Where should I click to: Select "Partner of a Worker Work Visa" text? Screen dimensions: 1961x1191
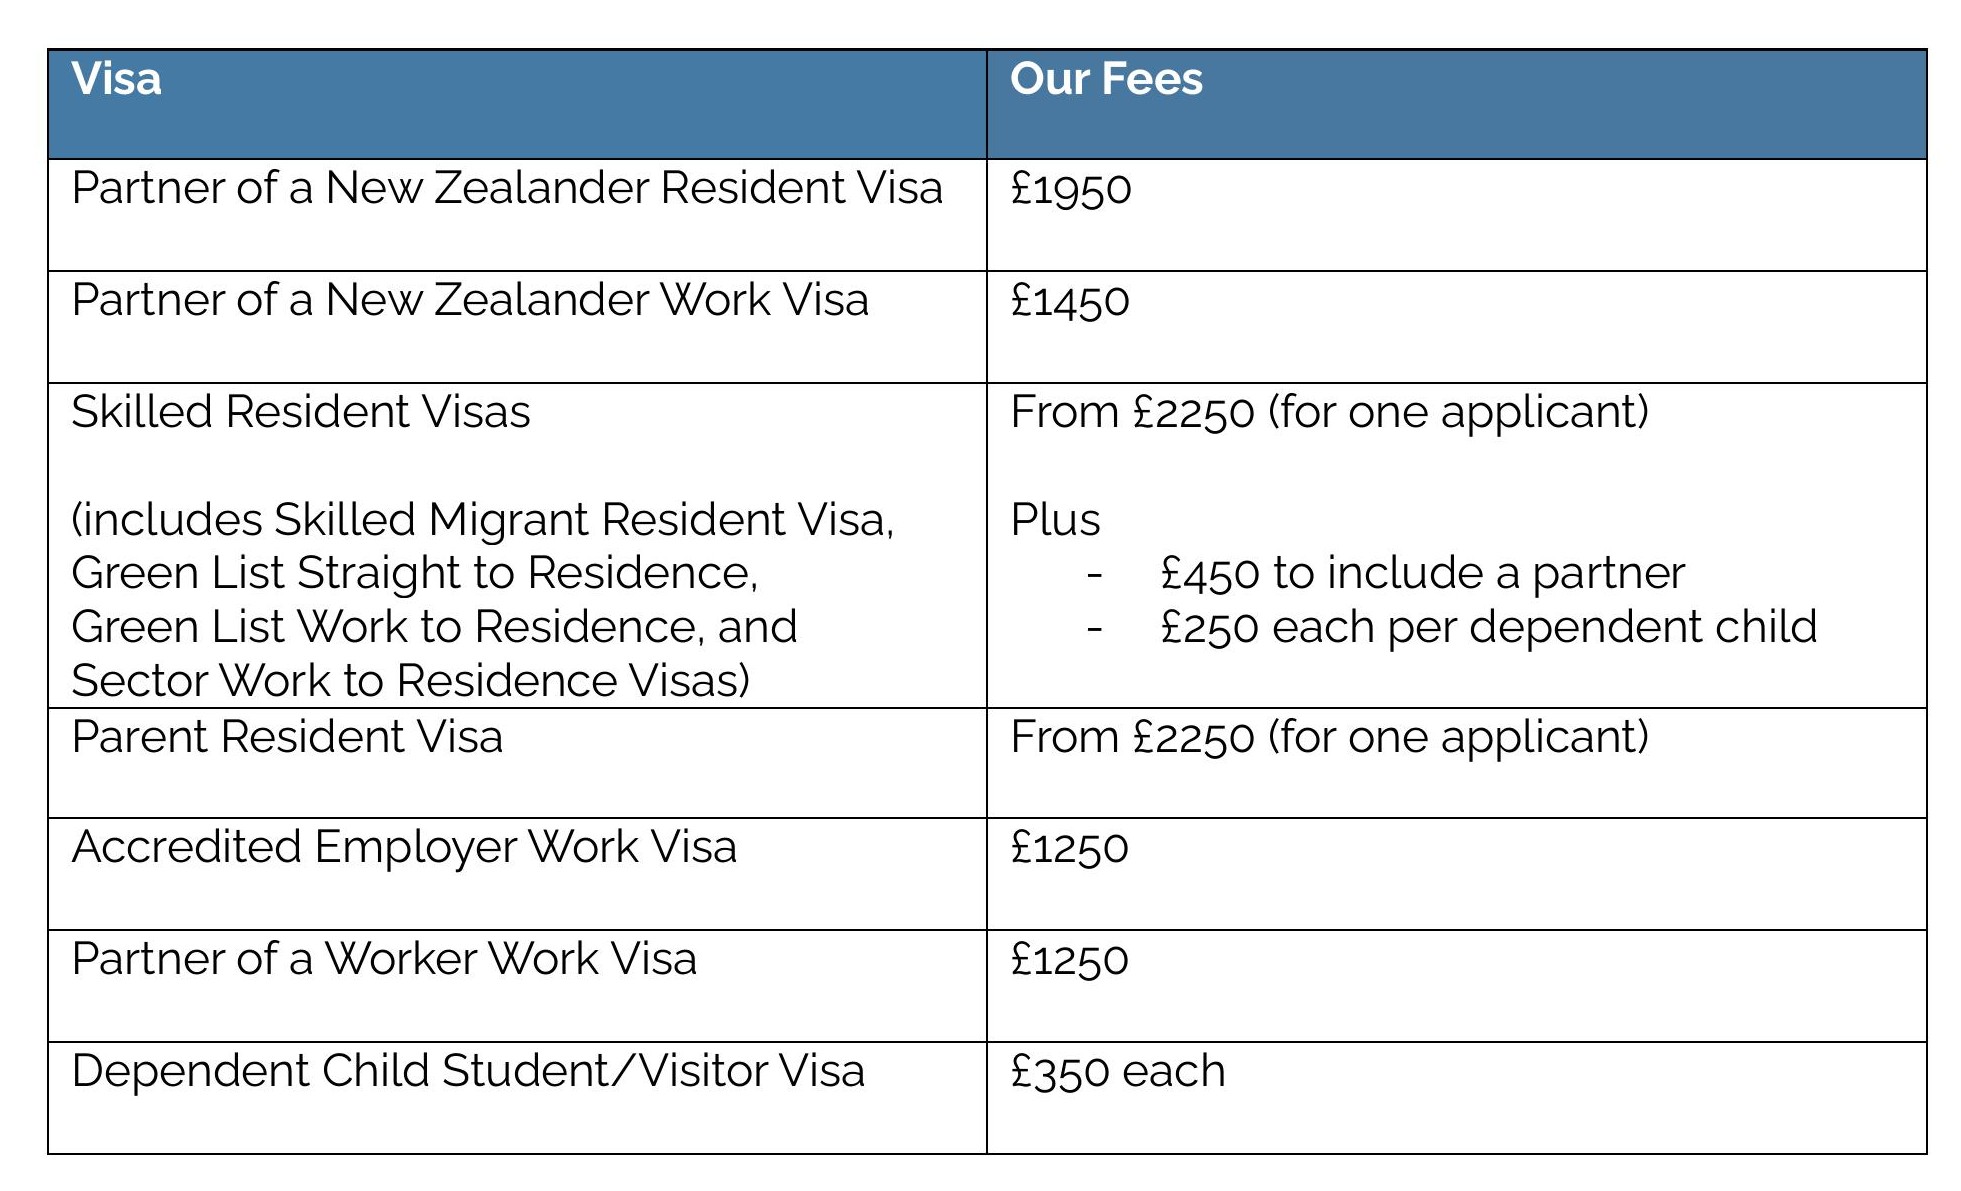[384, 959]
